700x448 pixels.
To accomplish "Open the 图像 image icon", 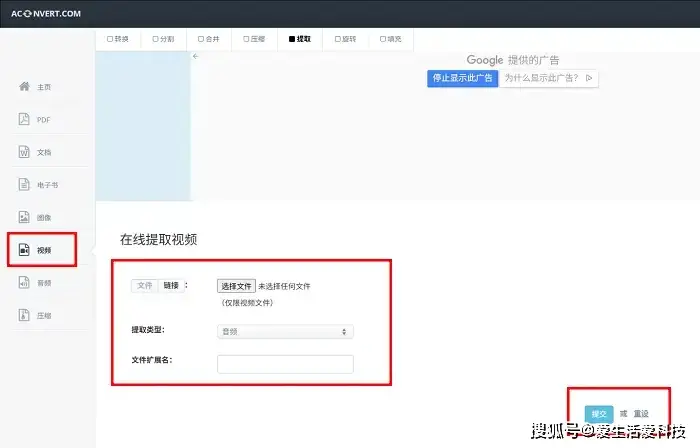I will point(24,217).
